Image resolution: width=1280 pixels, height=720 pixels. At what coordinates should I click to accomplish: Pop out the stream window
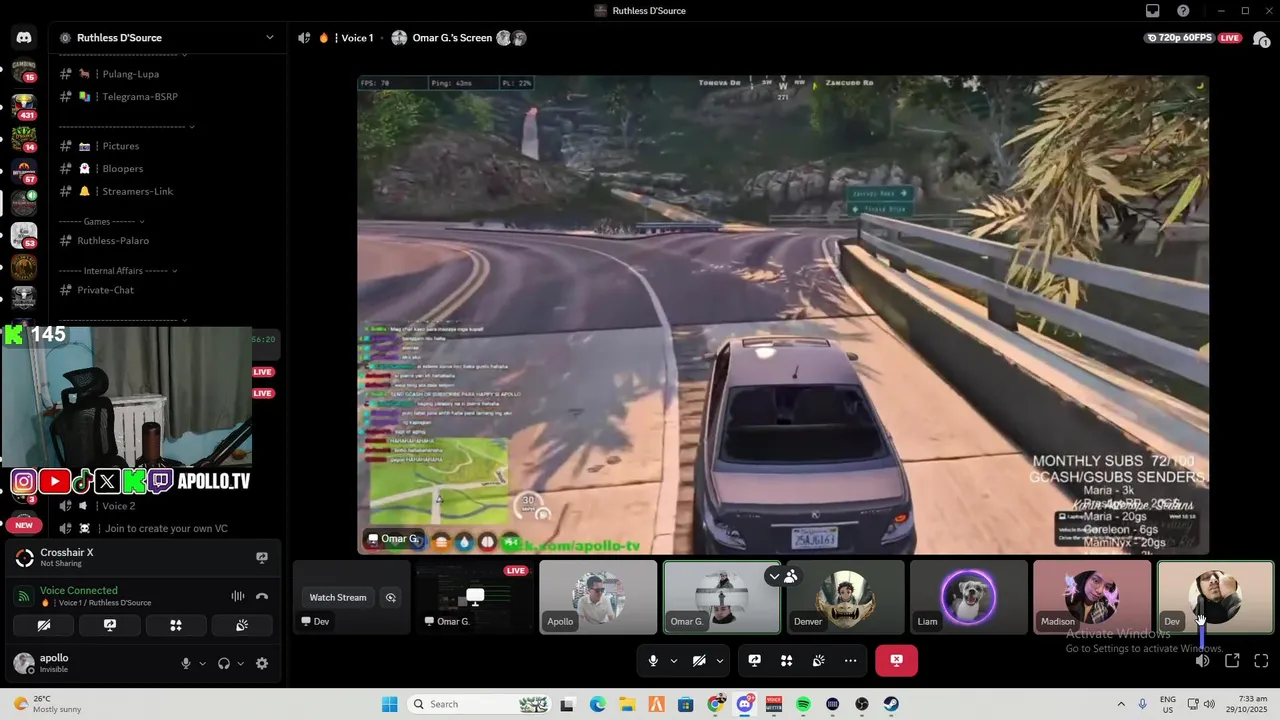point(1232,660)
